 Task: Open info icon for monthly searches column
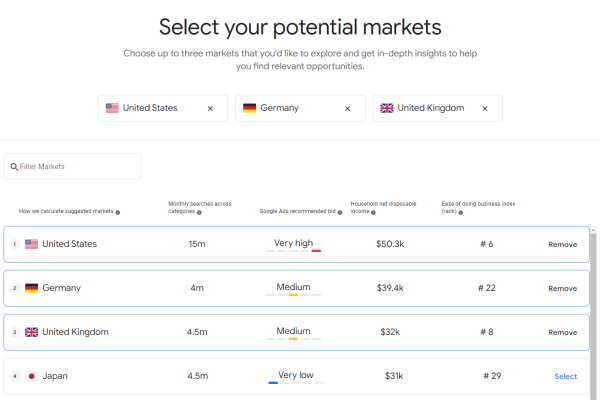coord(199,212)
